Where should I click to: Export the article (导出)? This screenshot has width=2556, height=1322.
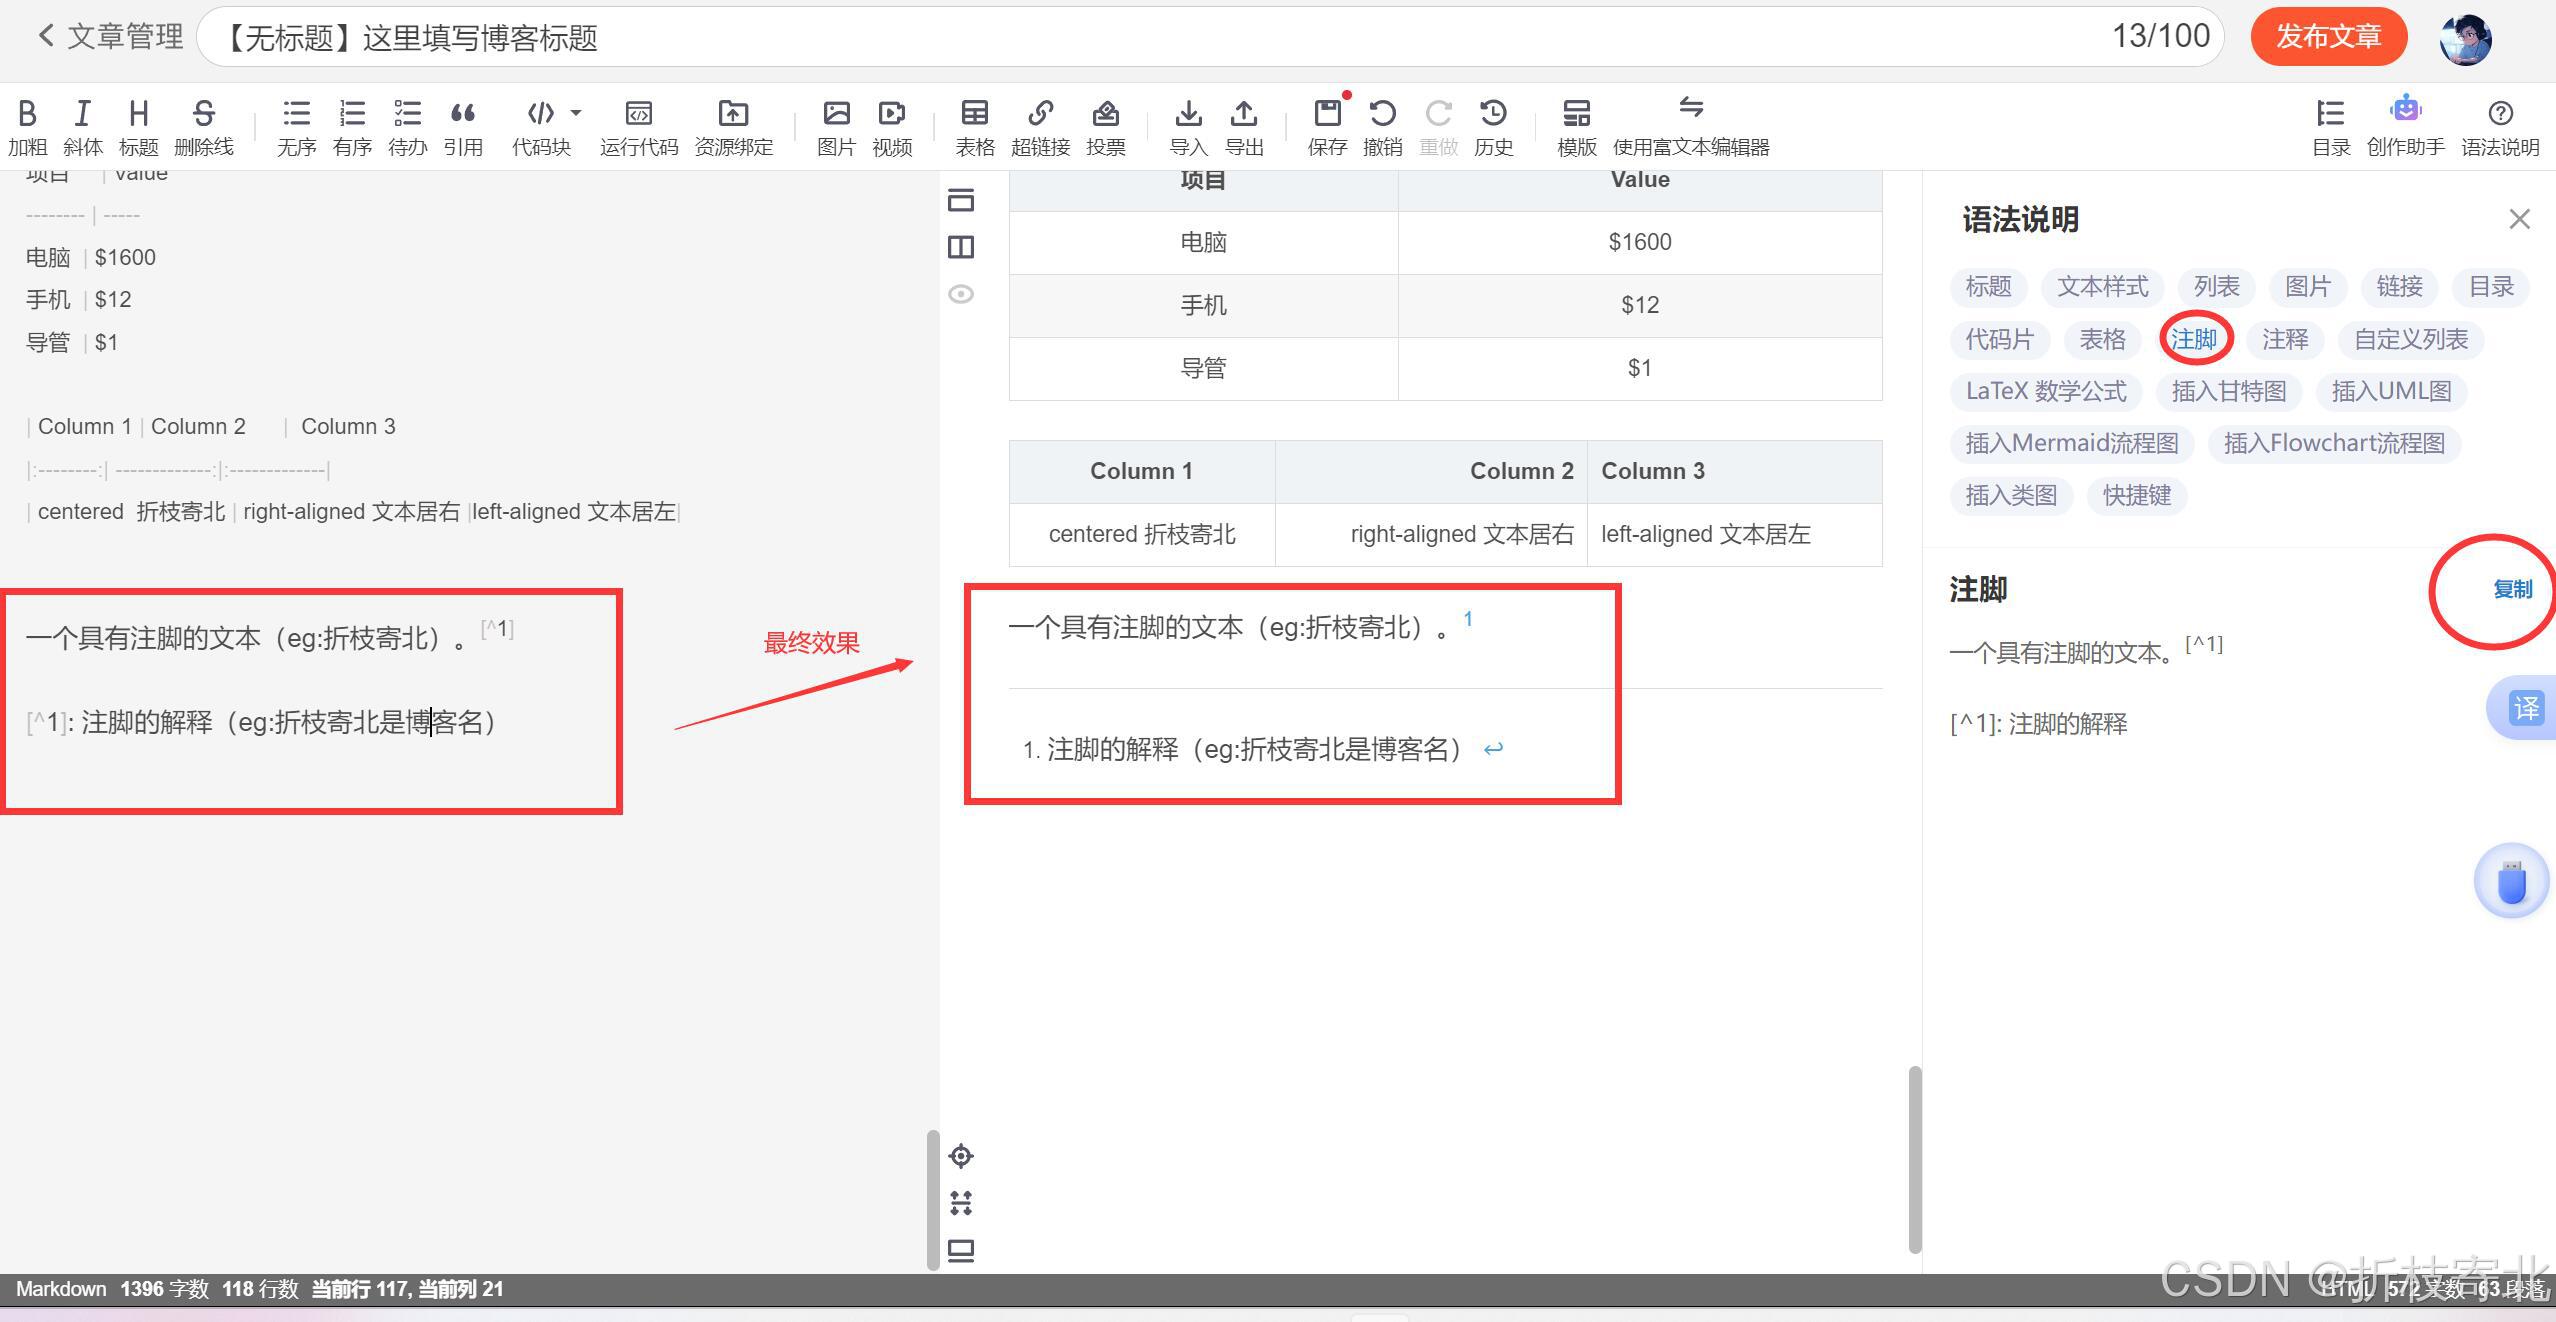1244,127
